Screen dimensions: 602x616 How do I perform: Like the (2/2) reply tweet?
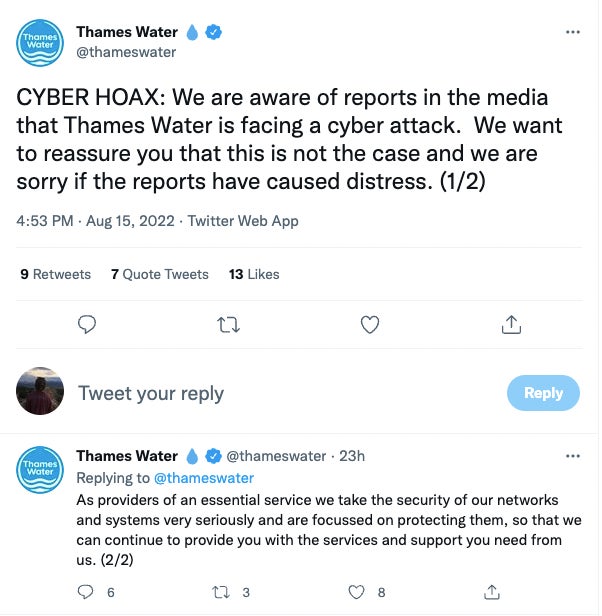(x=357, y=592)
